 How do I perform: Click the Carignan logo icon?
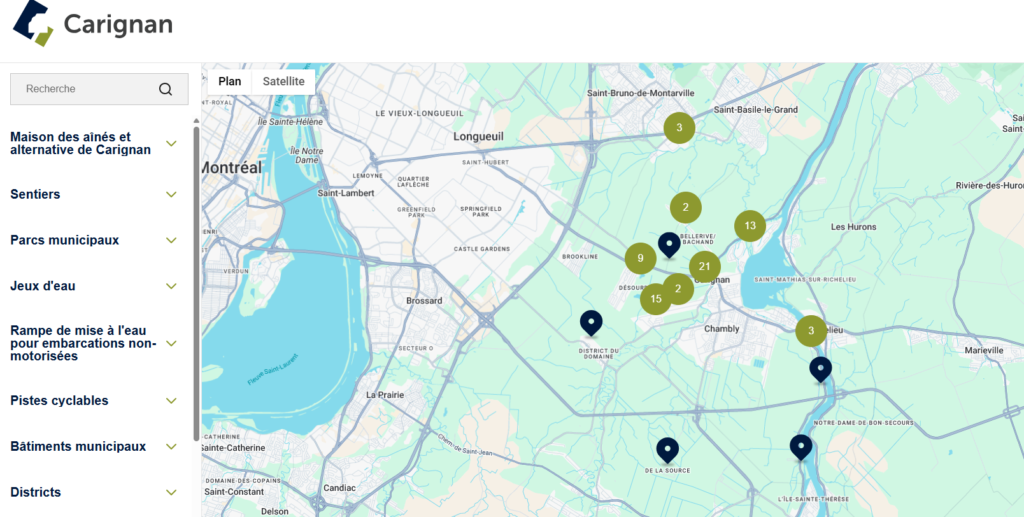coord(32,23)
